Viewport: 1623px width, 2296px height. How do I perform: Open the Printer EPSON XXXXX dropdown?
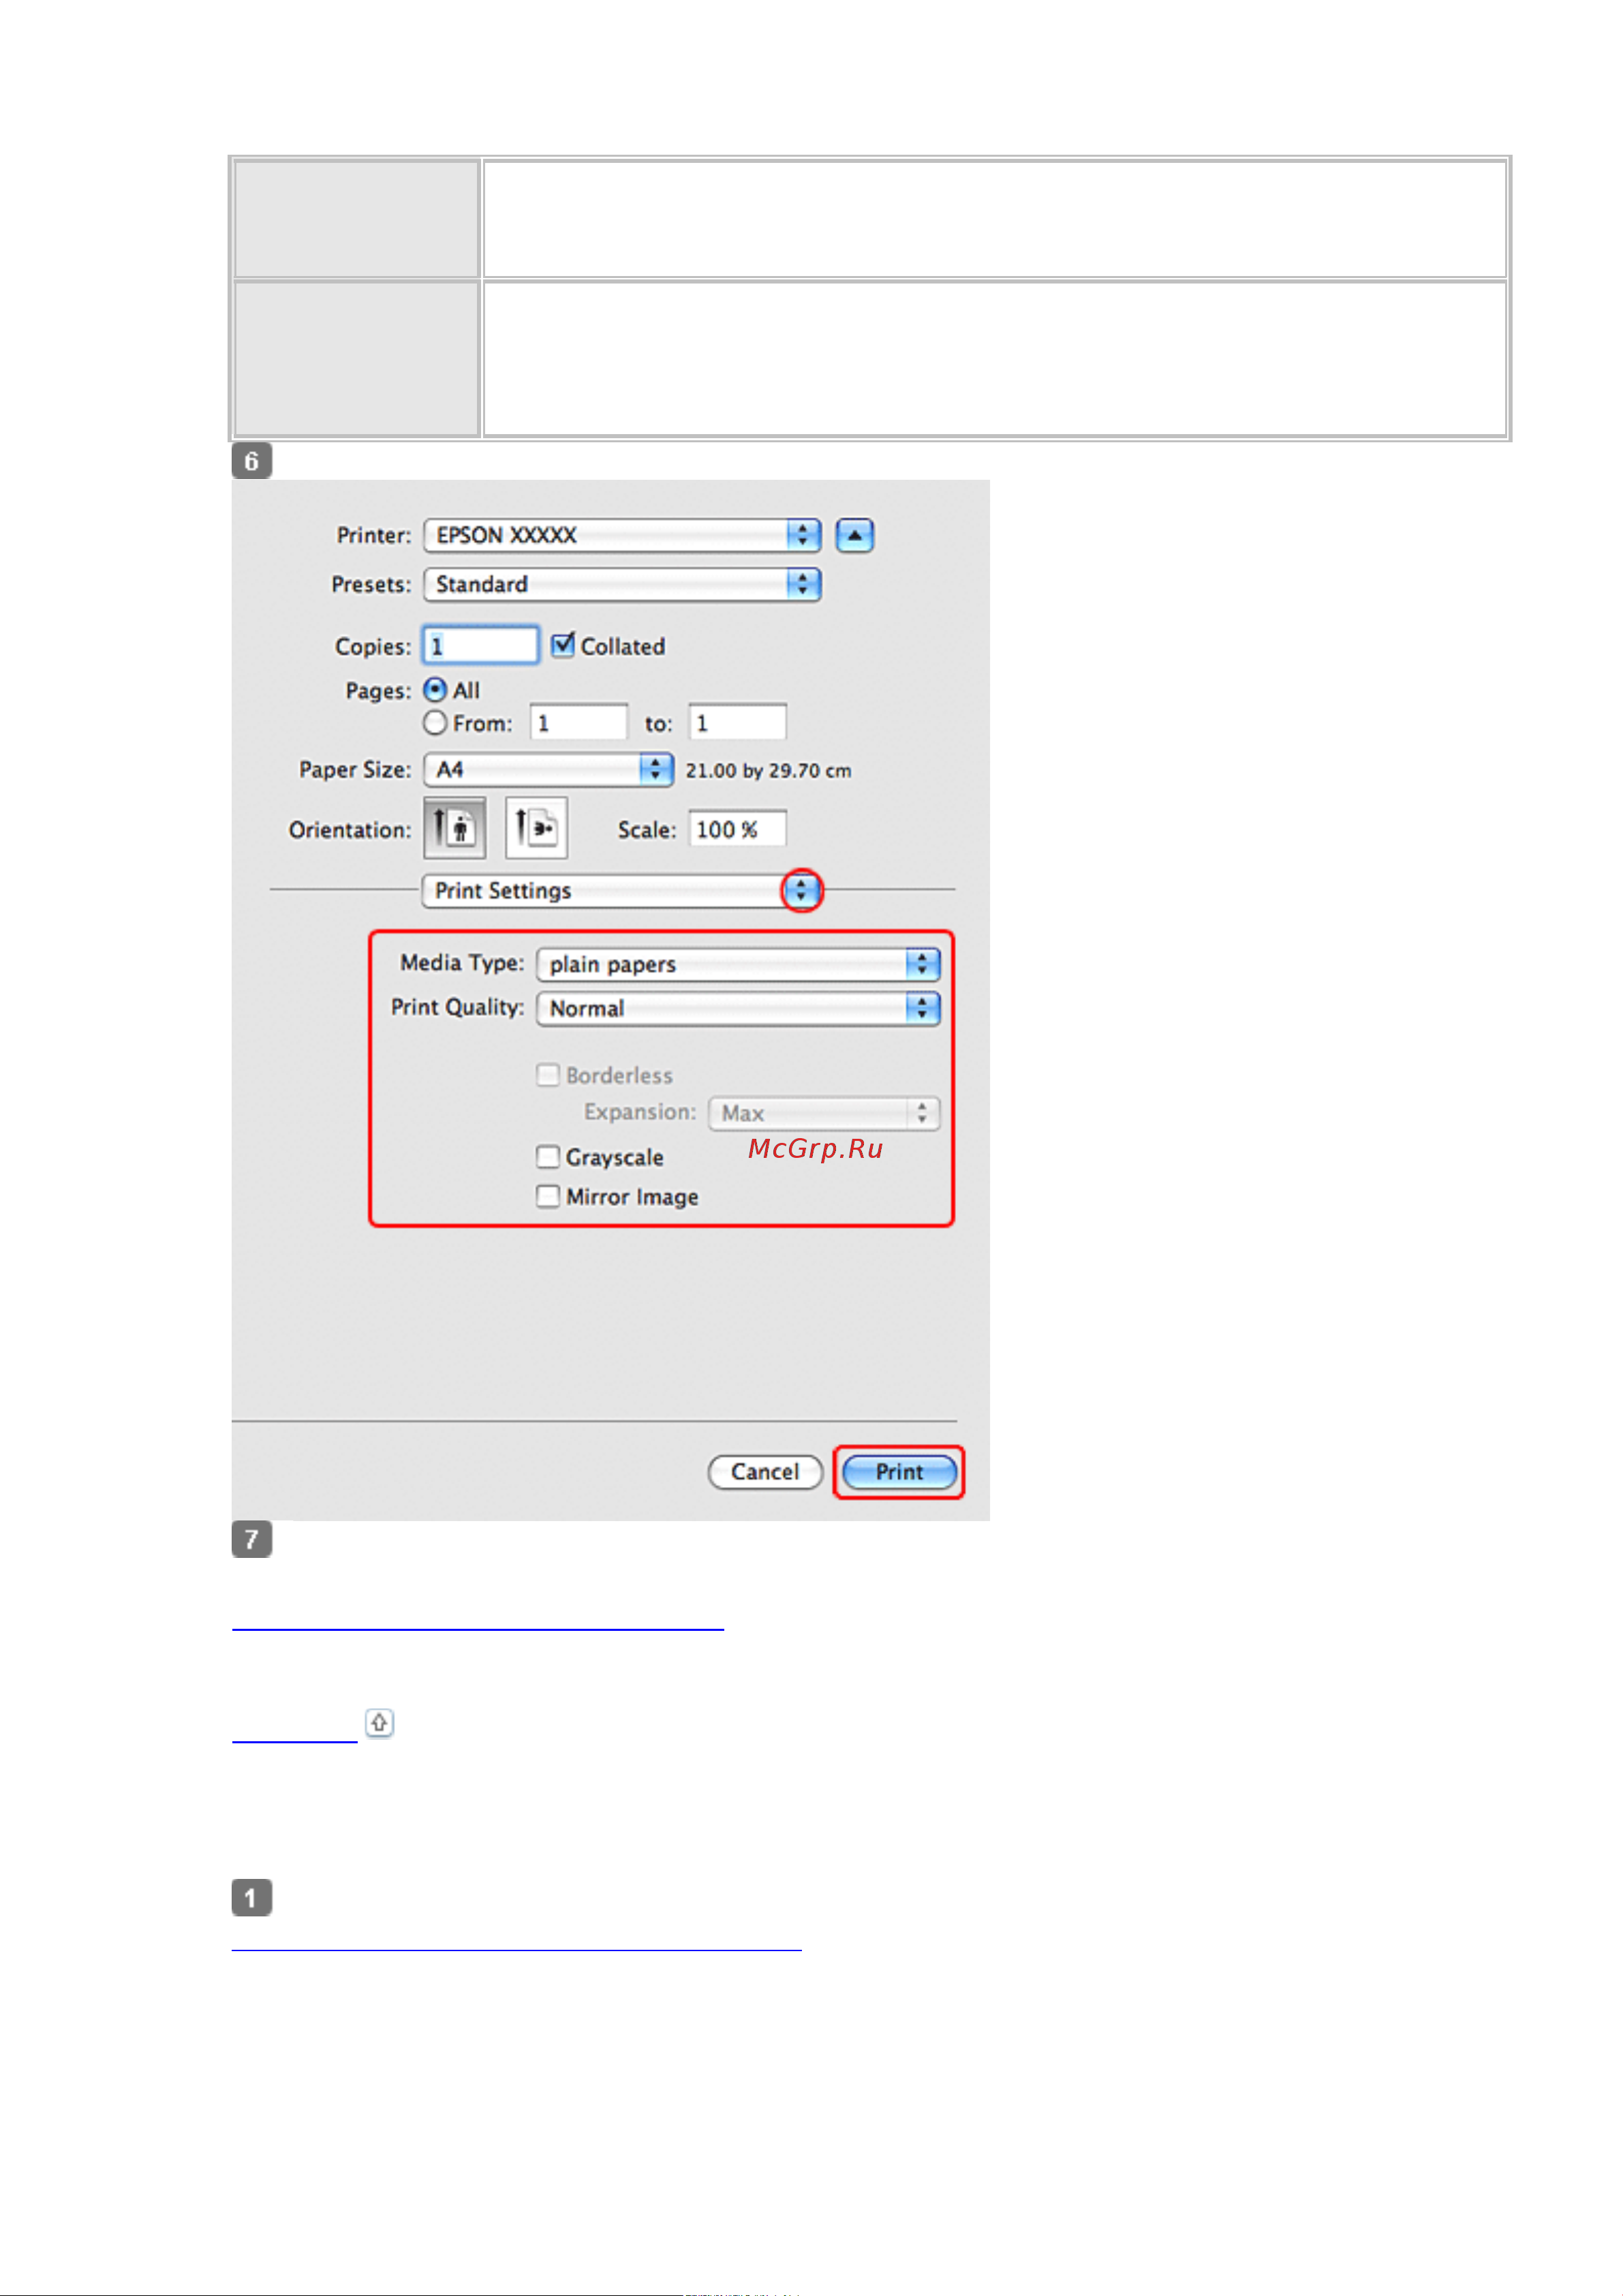[x=621, y=535]
